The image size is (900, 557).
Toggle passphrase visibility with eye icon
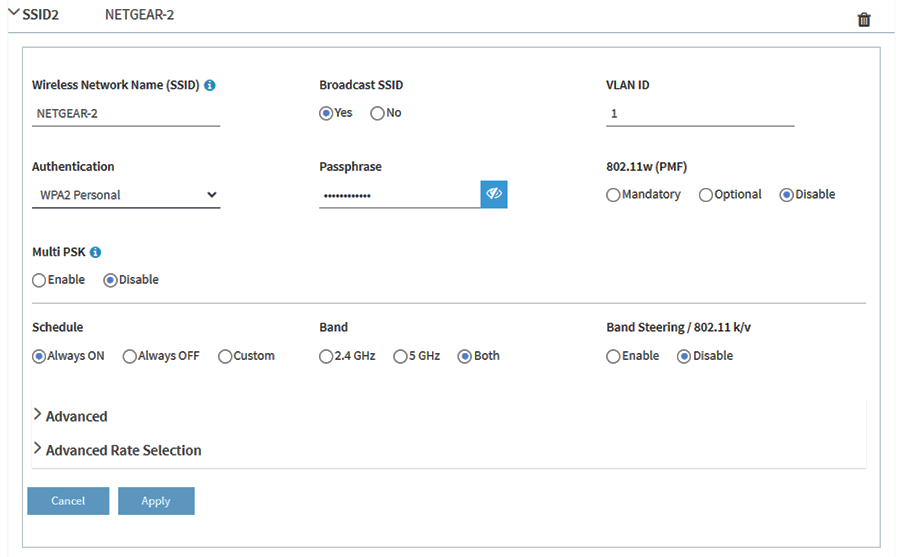click(494, 194)
